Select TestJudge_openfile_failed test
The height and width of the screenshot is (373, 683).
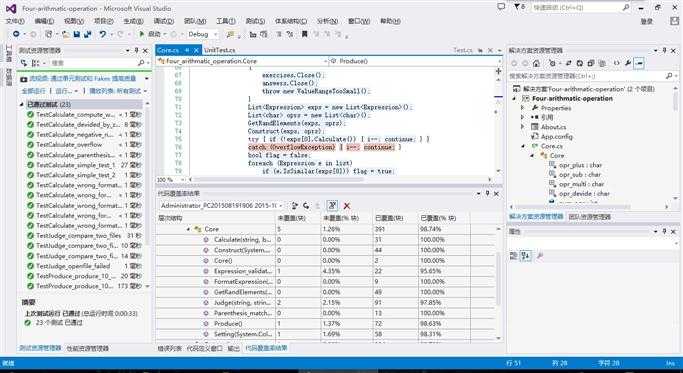(x=84, y=266)
